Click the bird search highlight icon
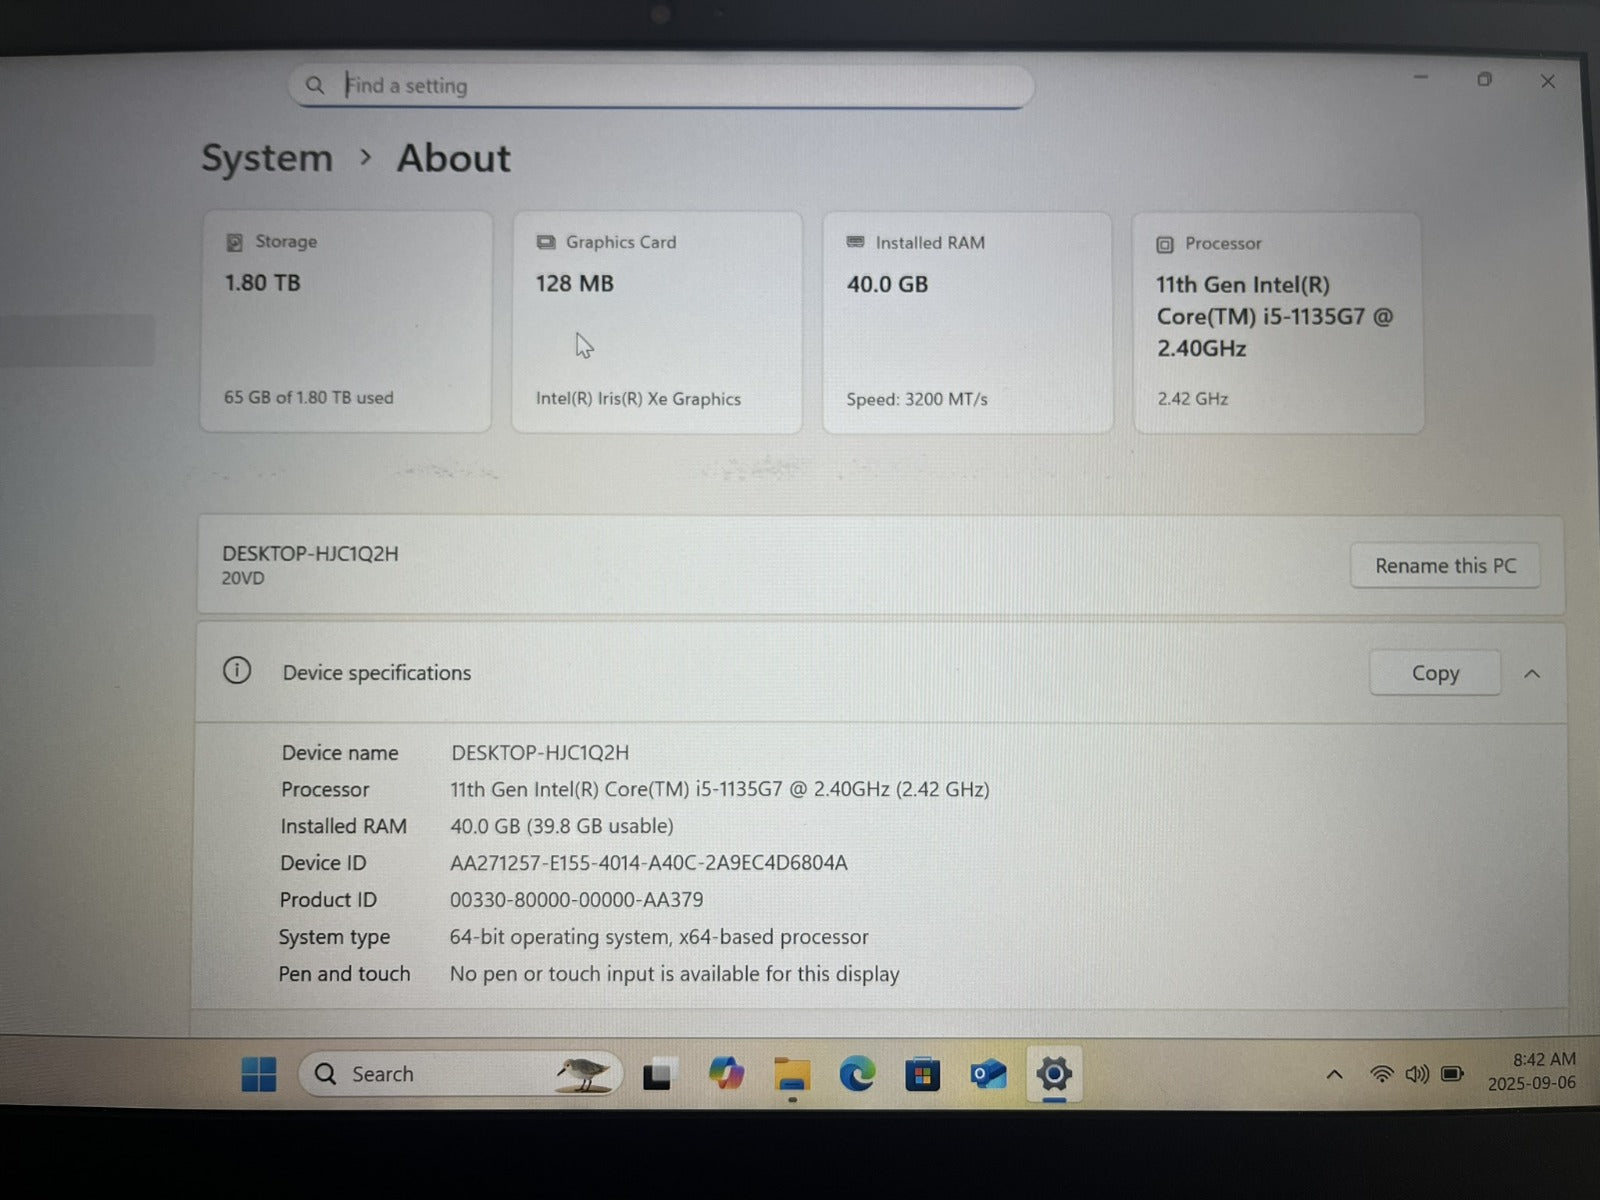This screenshot has height=1200, width=1600. (x=584, y=1074)
